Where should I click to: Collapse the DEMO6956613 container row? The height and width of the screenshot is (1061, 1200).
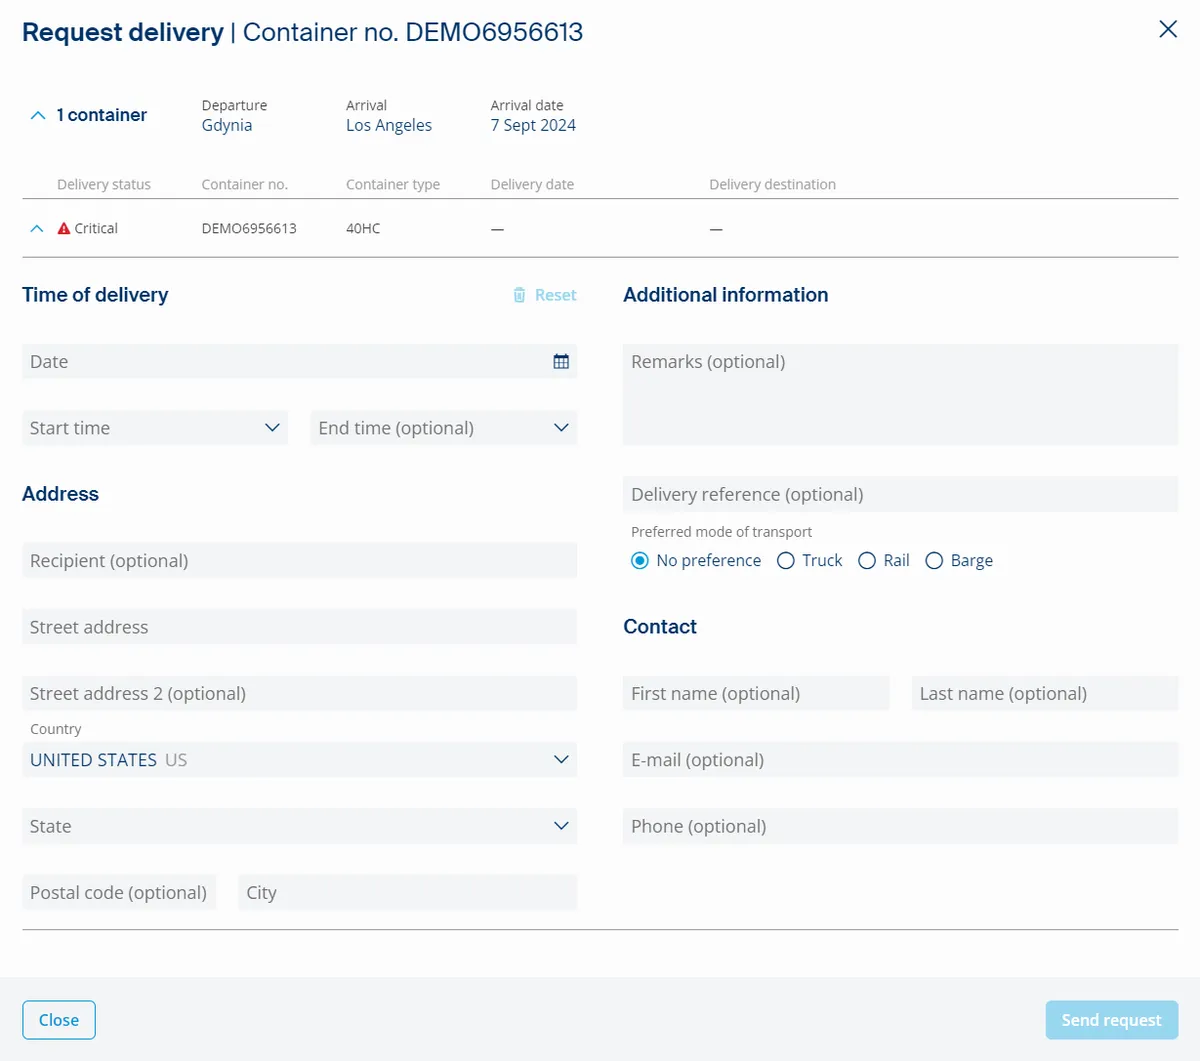tap(37, 227)
